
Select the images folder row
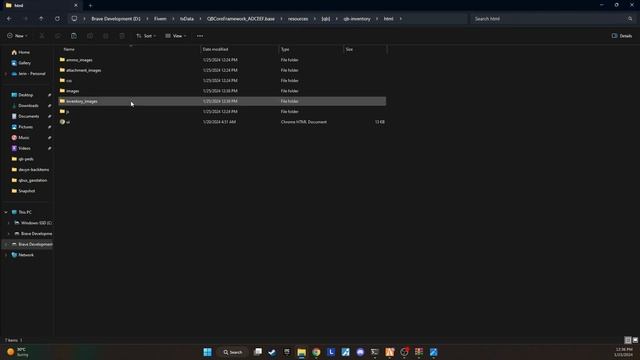222,91
